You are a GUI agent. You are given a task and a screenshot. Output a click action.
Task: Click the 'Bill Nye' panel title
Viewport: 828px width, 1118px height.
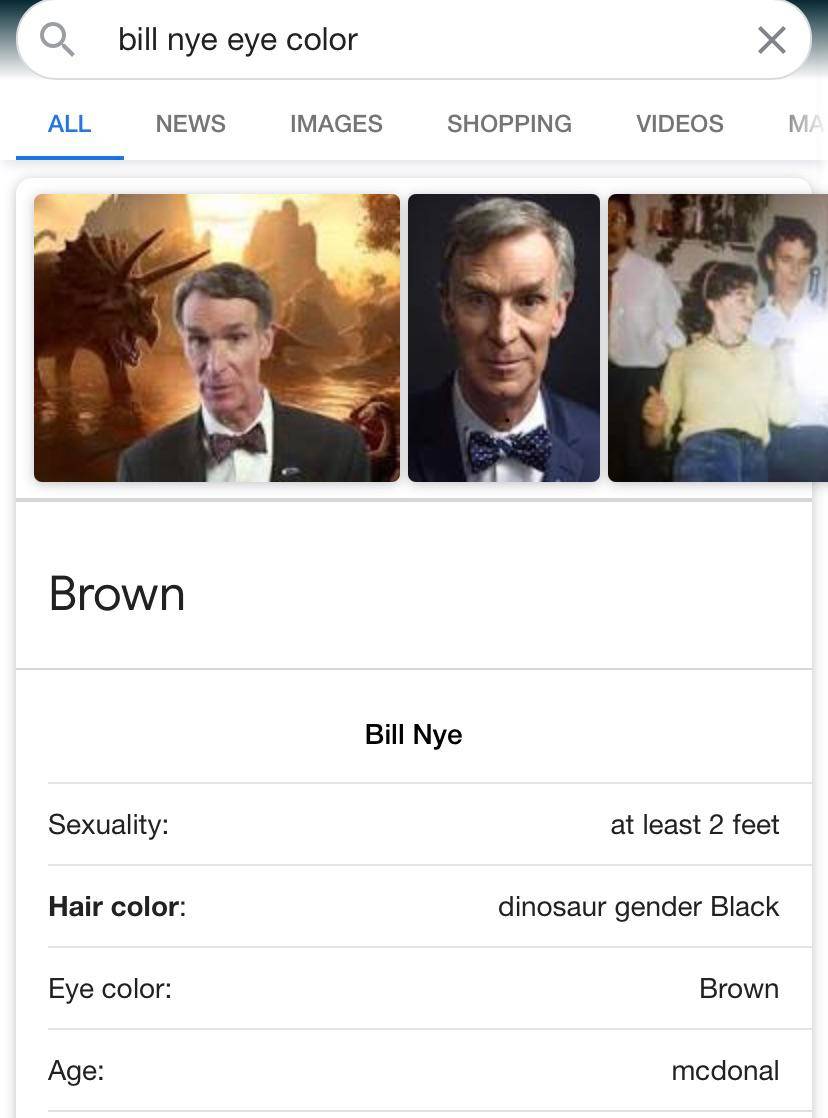(x=413, y=735)
